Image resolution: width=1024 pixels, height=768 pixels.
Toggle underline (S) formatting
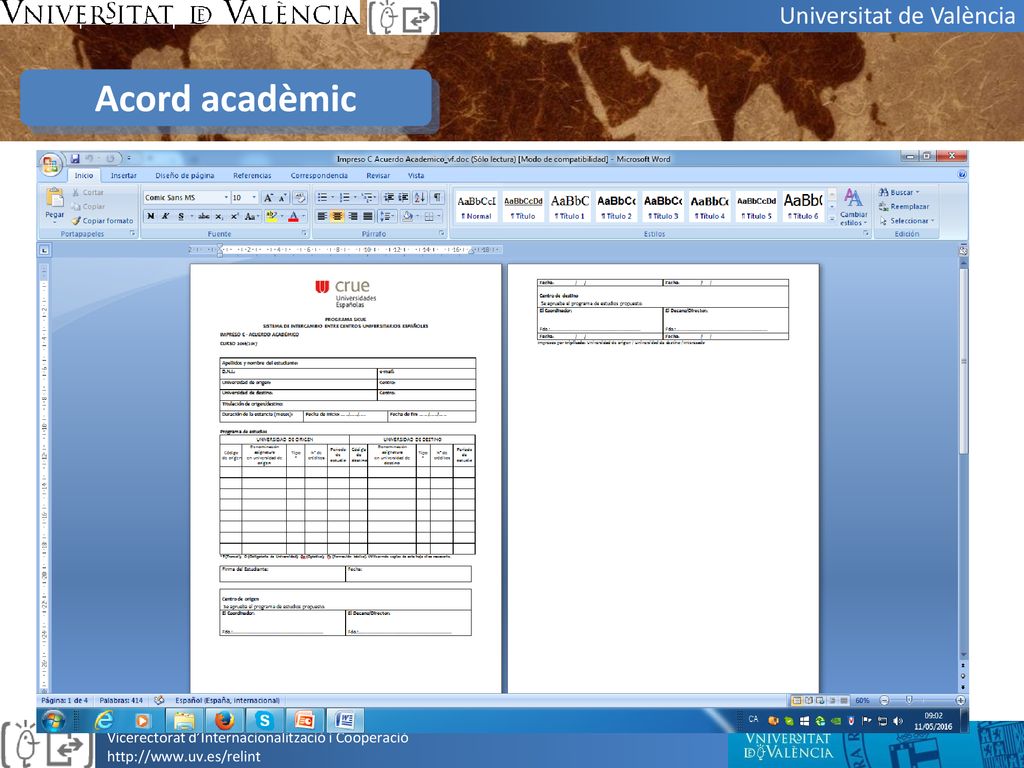(x=181, y=216)
